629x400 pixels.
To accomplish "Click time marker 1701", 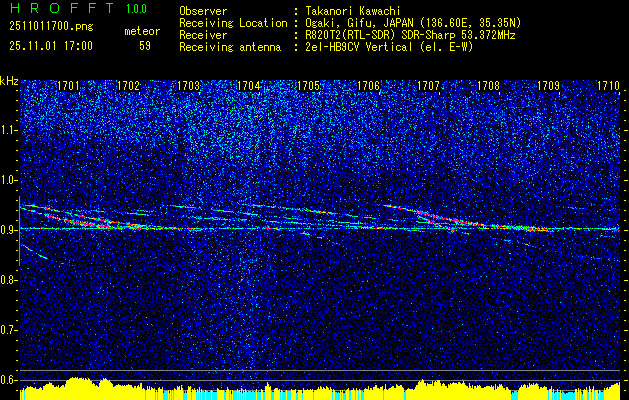I will coord(69,85).
